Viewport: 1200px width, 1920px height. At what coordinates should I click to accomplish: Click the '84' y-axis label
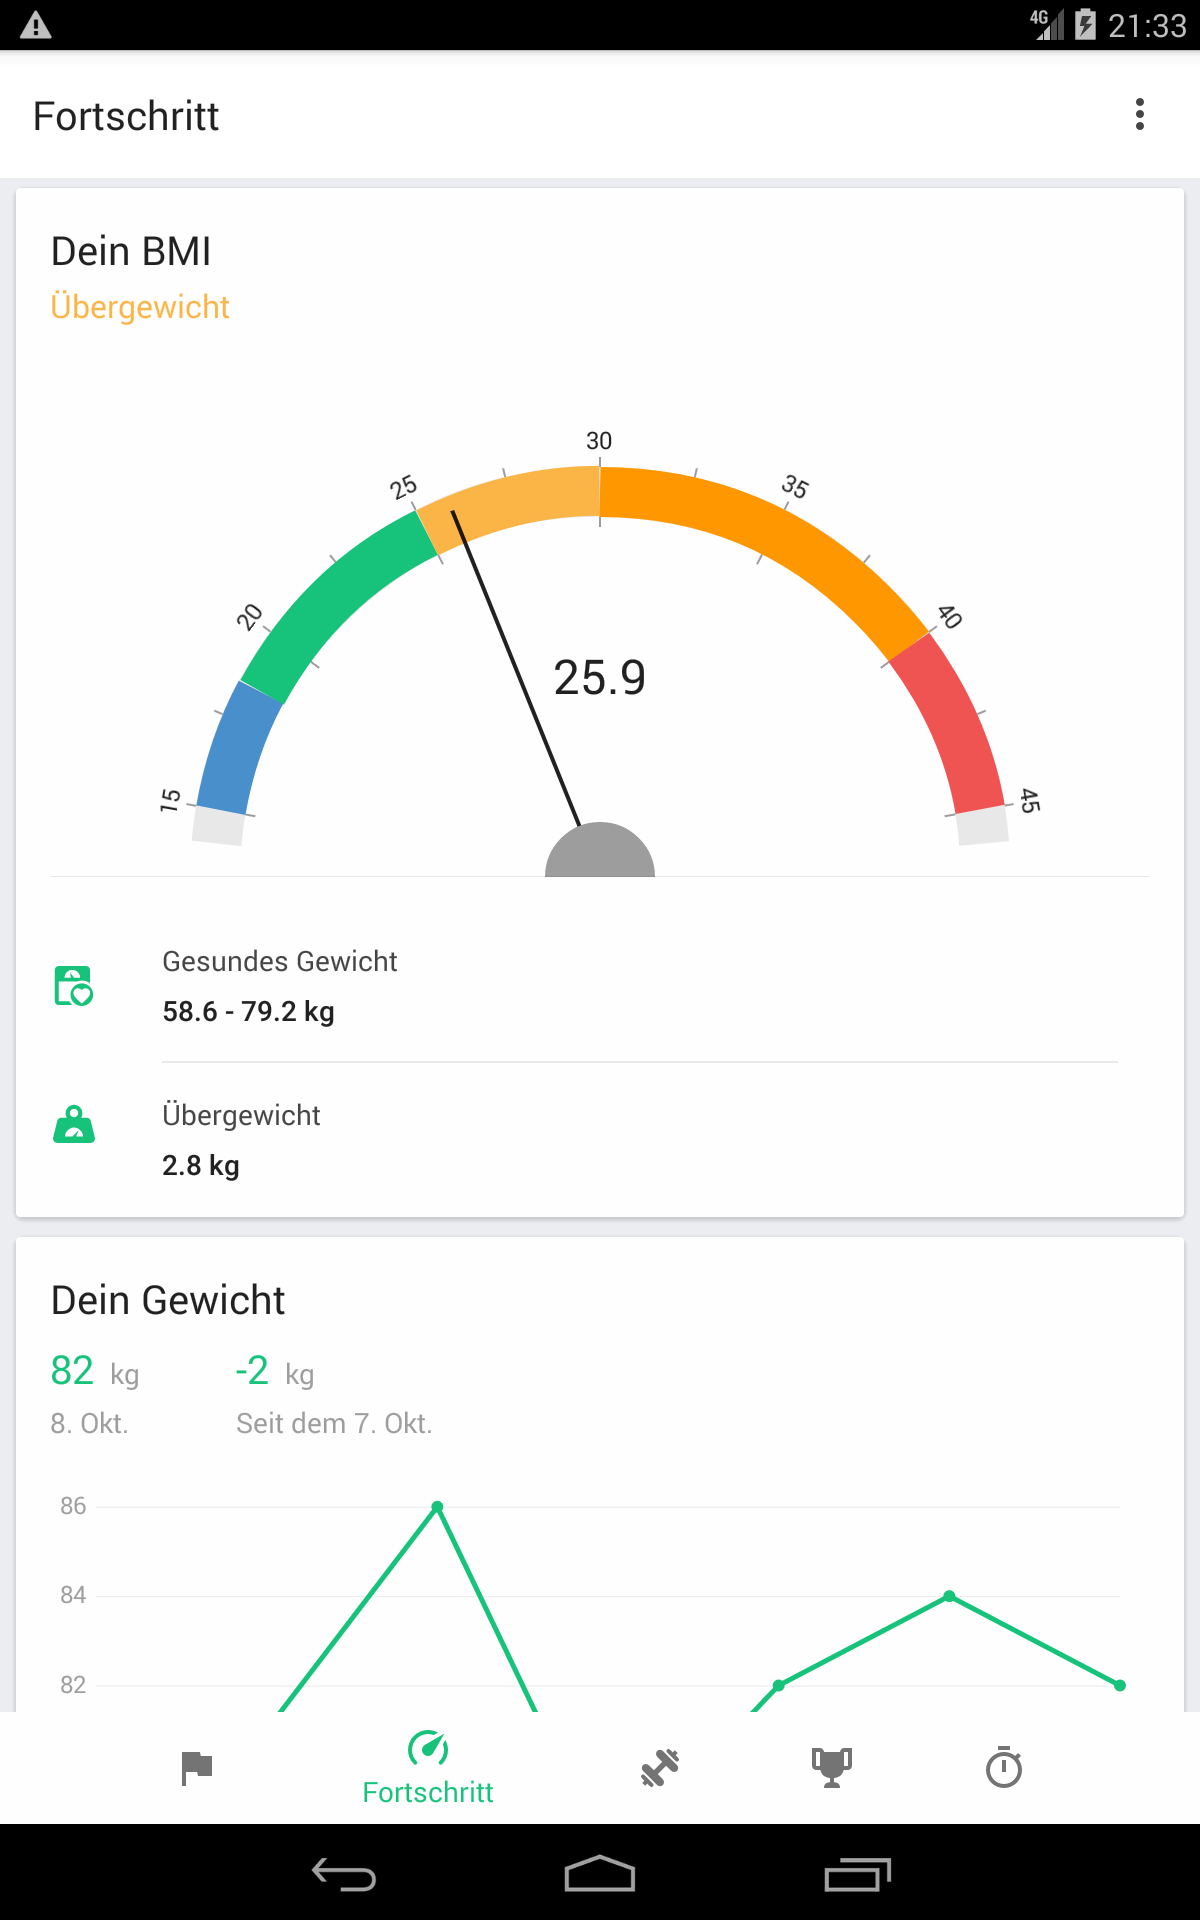[73, 1595]
